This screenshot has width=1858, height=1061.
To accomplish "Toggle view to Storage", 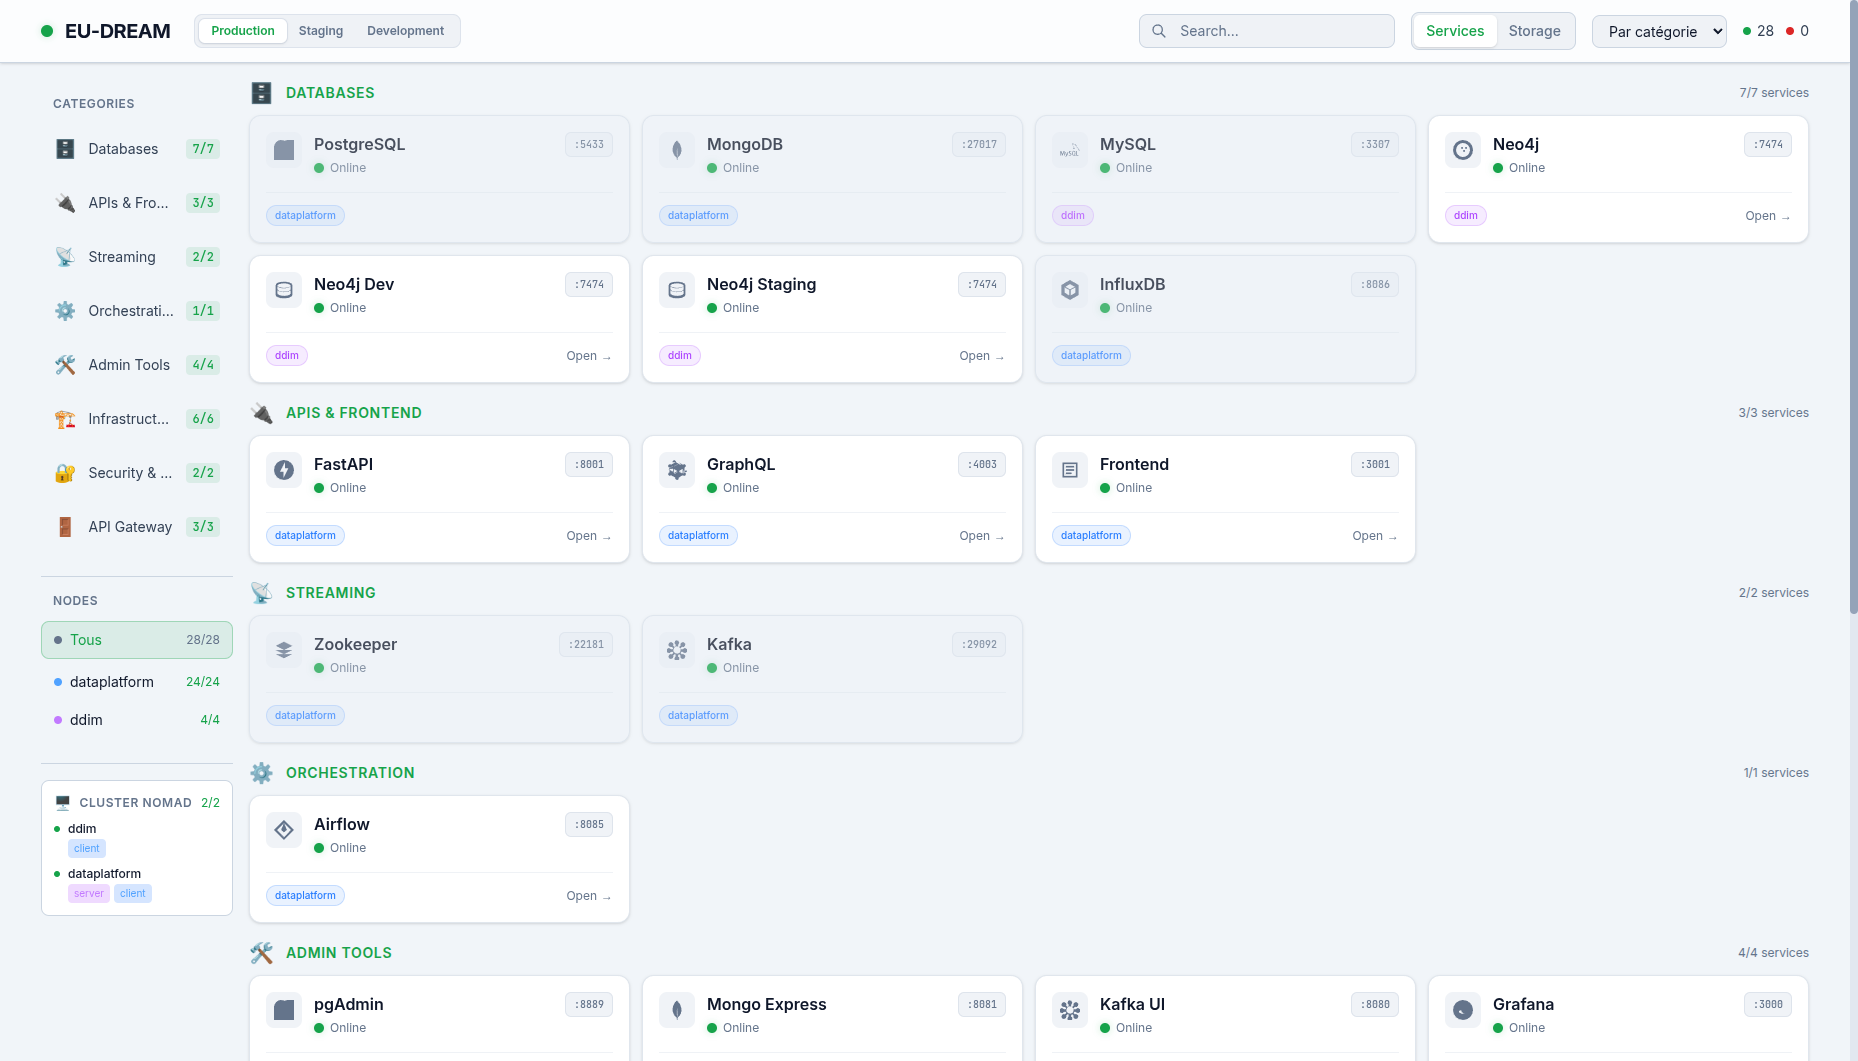I will click(1534, 31).
